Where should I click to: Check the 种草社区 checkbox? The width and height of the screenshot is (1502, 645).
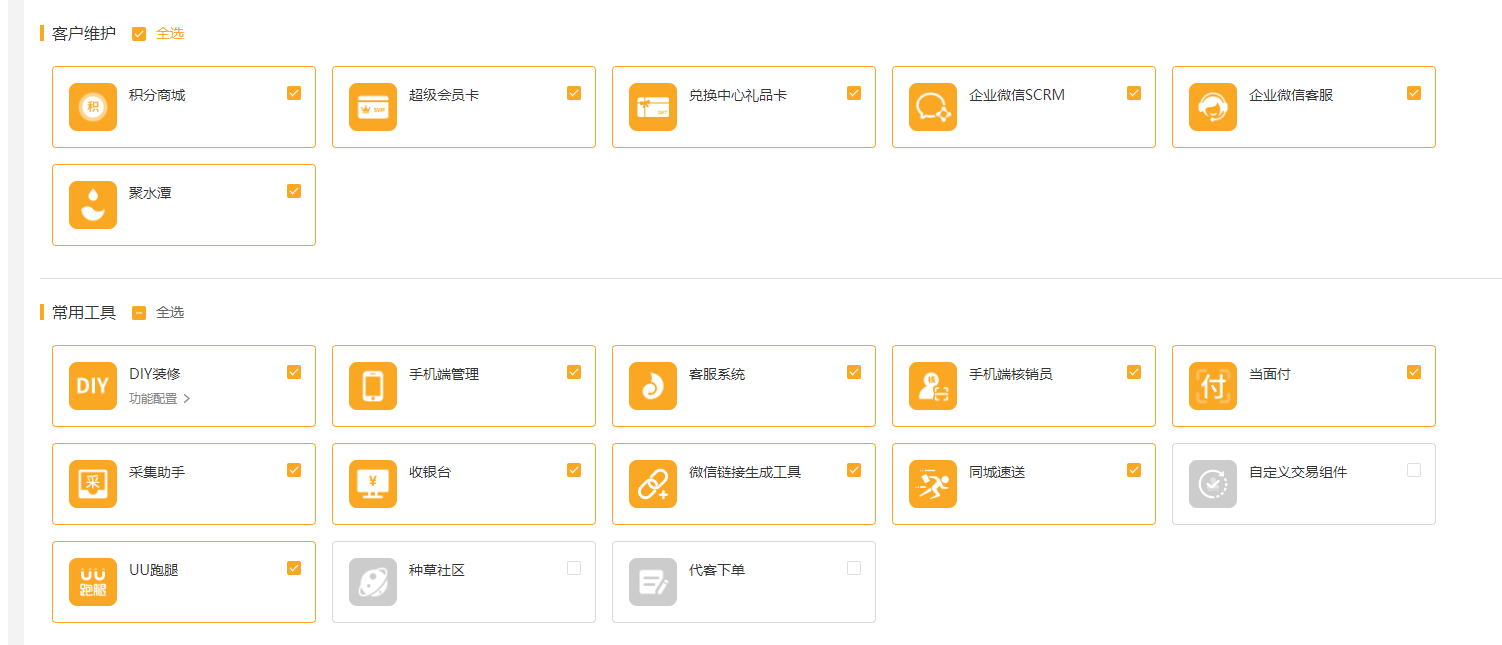tap(574, 568)
